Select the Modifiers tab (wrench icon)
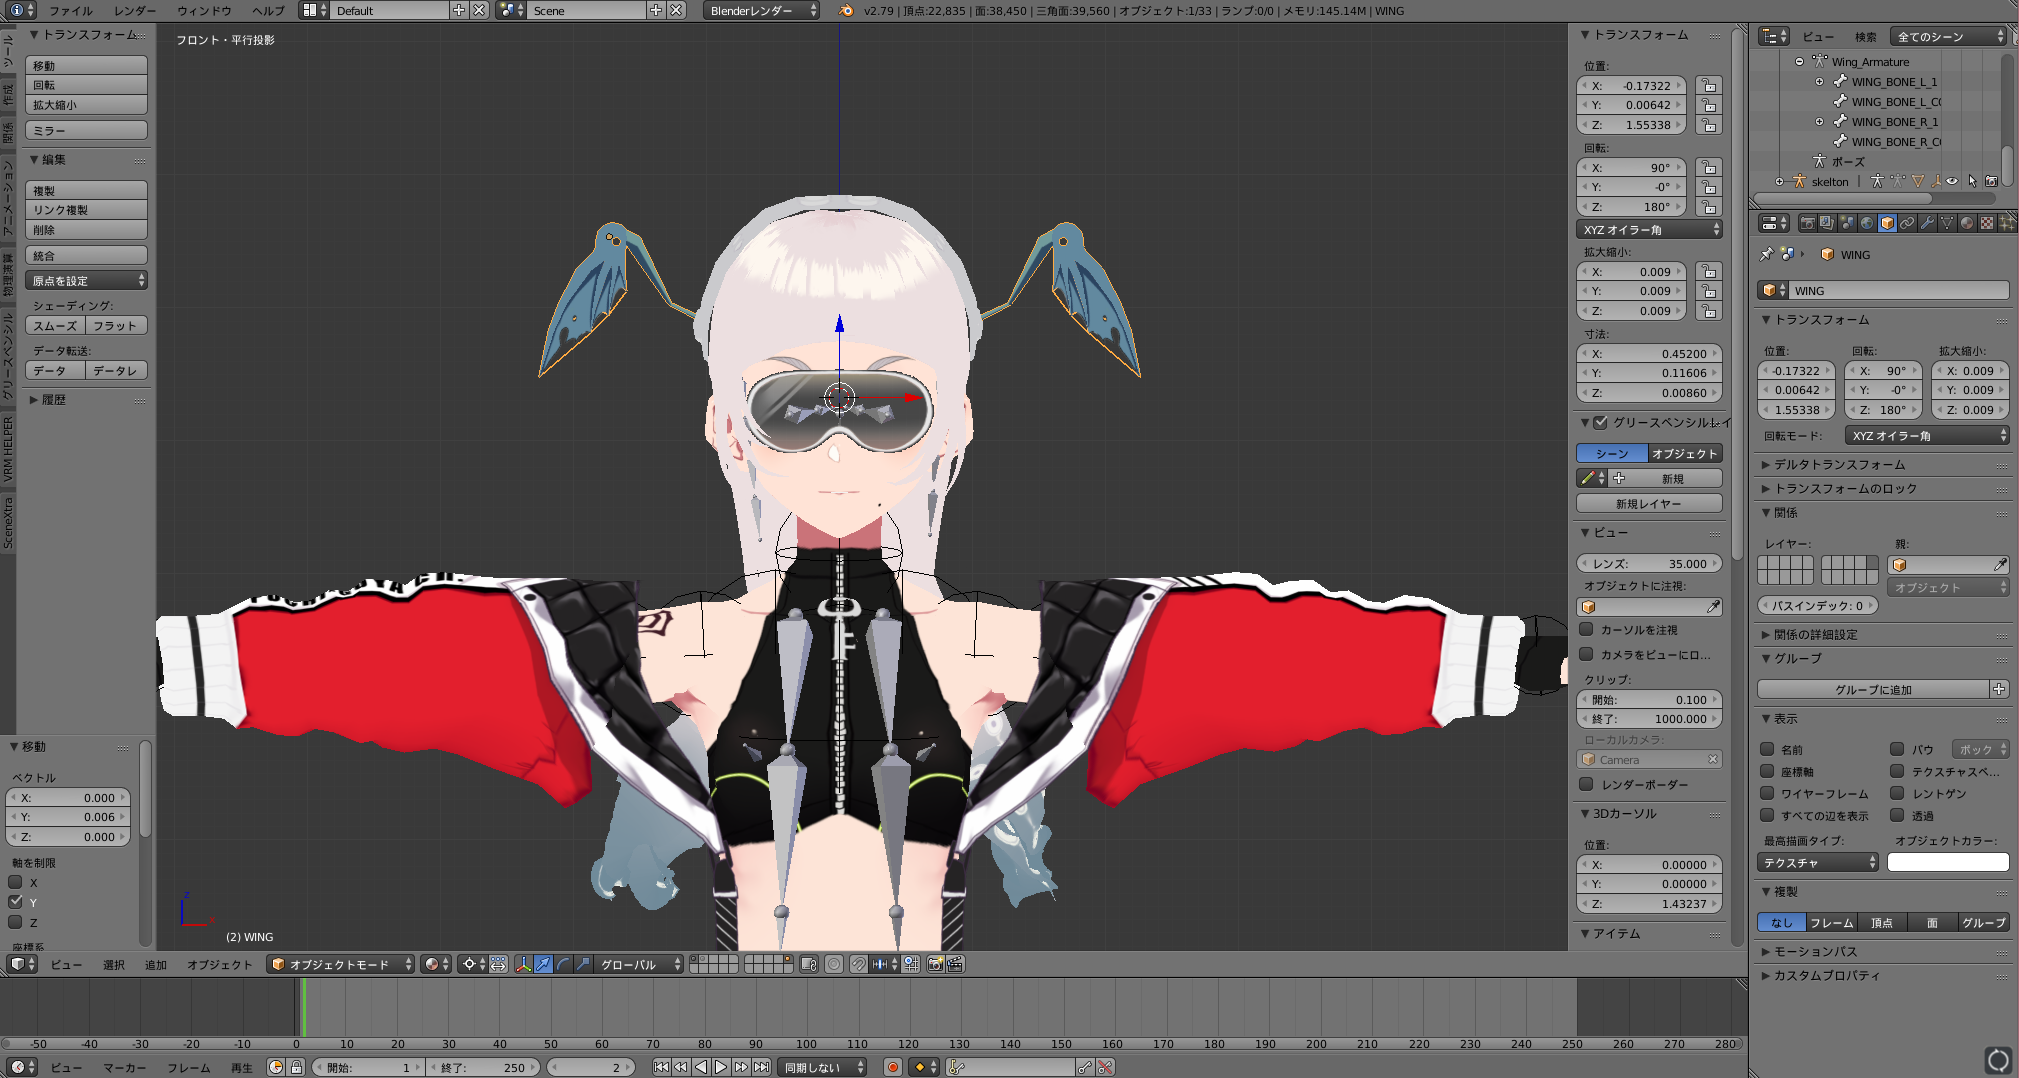 coord(1927,222)
